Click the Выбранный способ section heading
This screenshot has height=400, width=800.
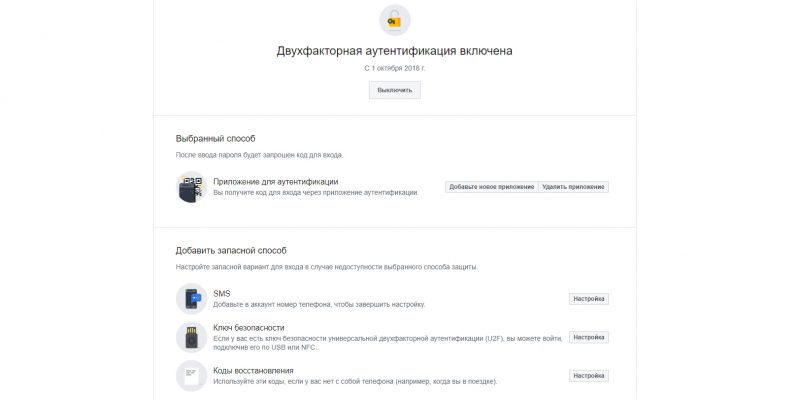point(215,138)
